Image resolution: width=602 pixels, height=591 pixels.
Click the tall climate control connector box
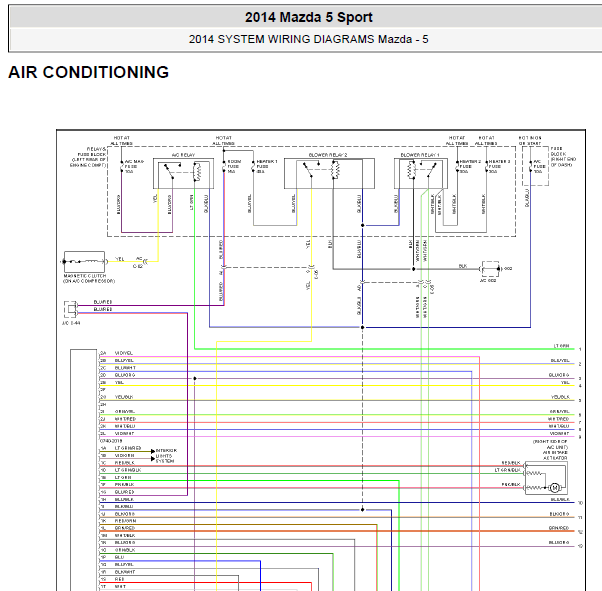(x=84, y=470)
